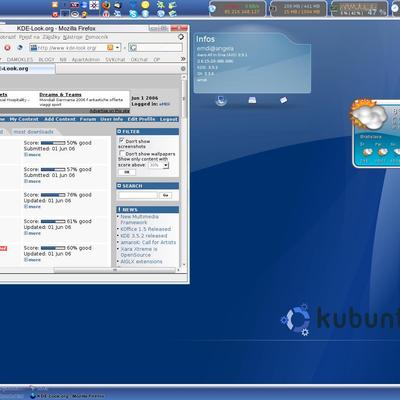The height and width of the screenshot is (400, 400).
Task: Click the page favicon in address bar
Action: 34,48
